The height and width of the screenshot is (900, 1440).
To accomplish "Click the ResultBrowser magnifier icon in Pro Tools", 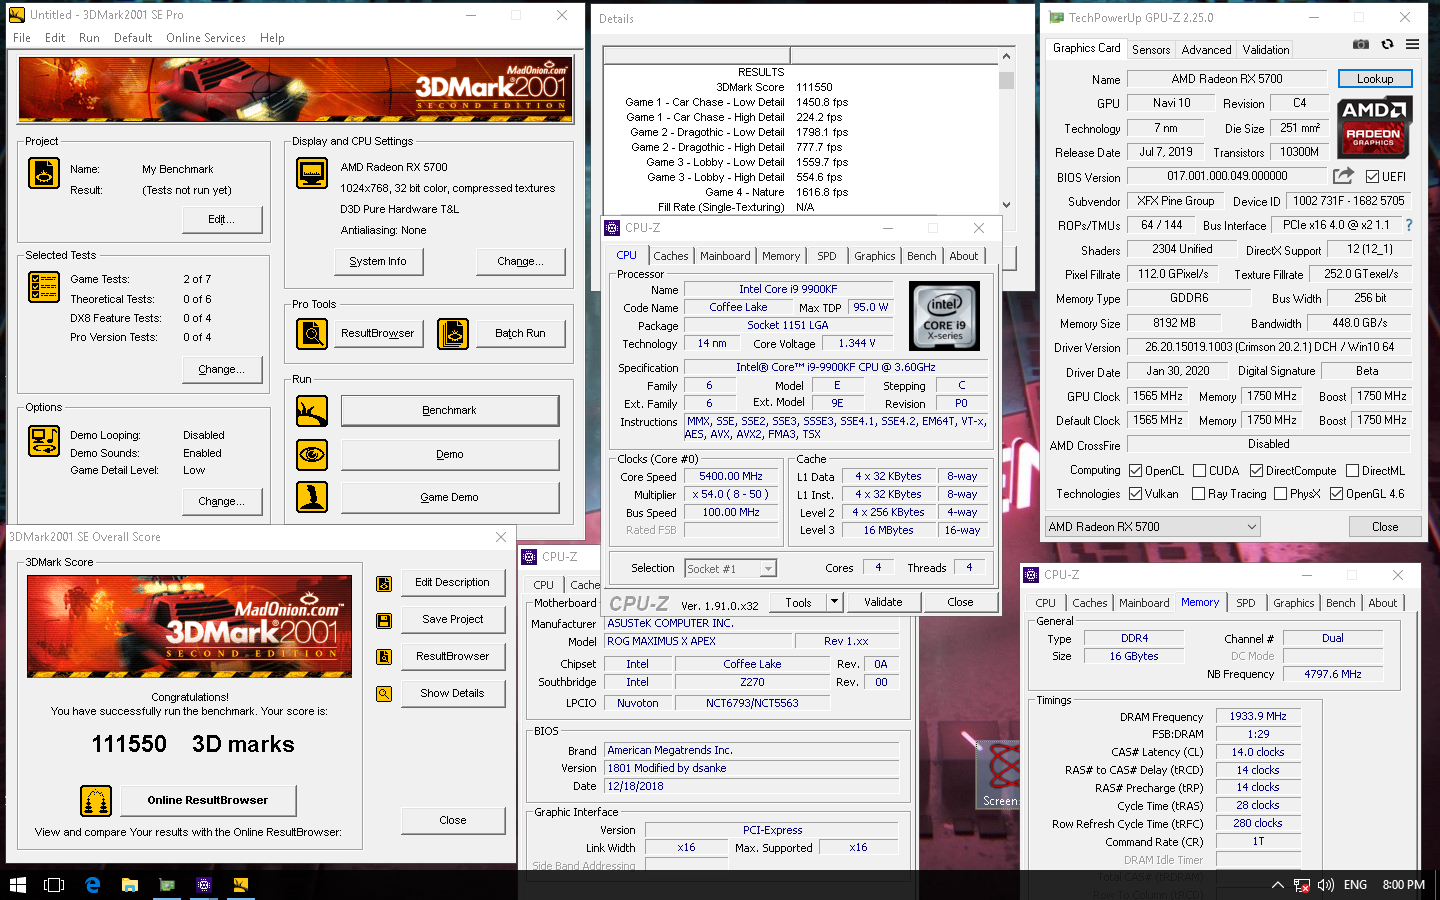I will pyautogui.click(x=312, y=333).
